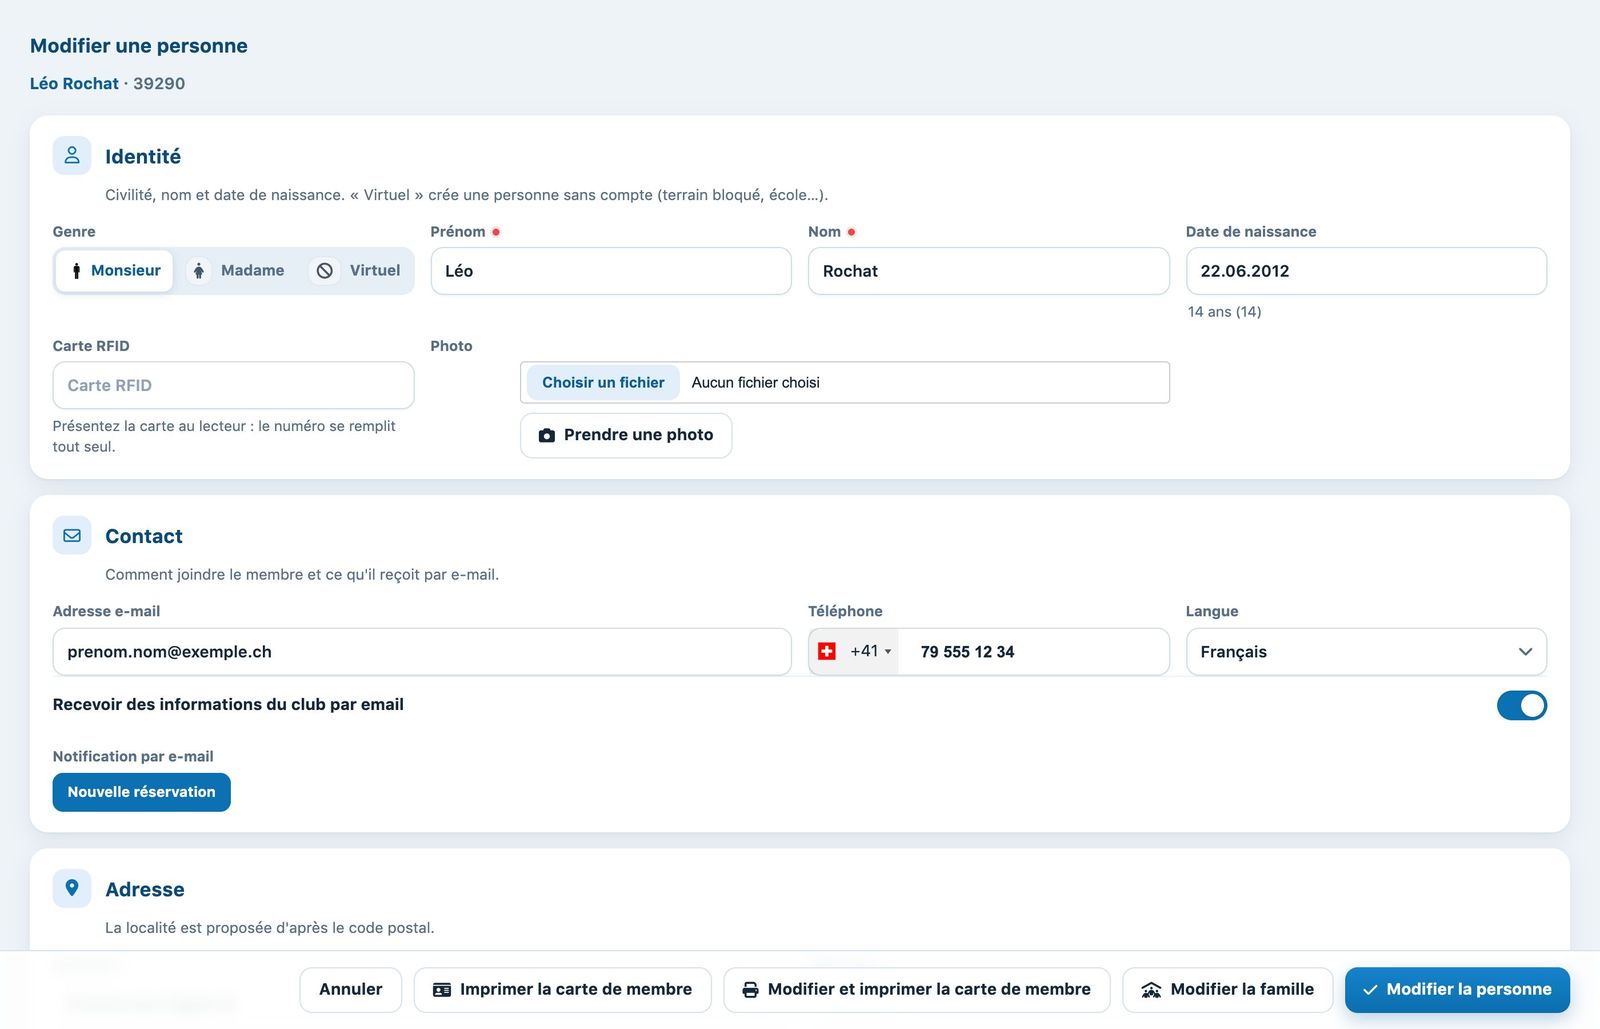Click the Swiss flag icon in Téléphone
Image resolution: width=1600 pixels, height=1029 pixels.
[827, 652]
